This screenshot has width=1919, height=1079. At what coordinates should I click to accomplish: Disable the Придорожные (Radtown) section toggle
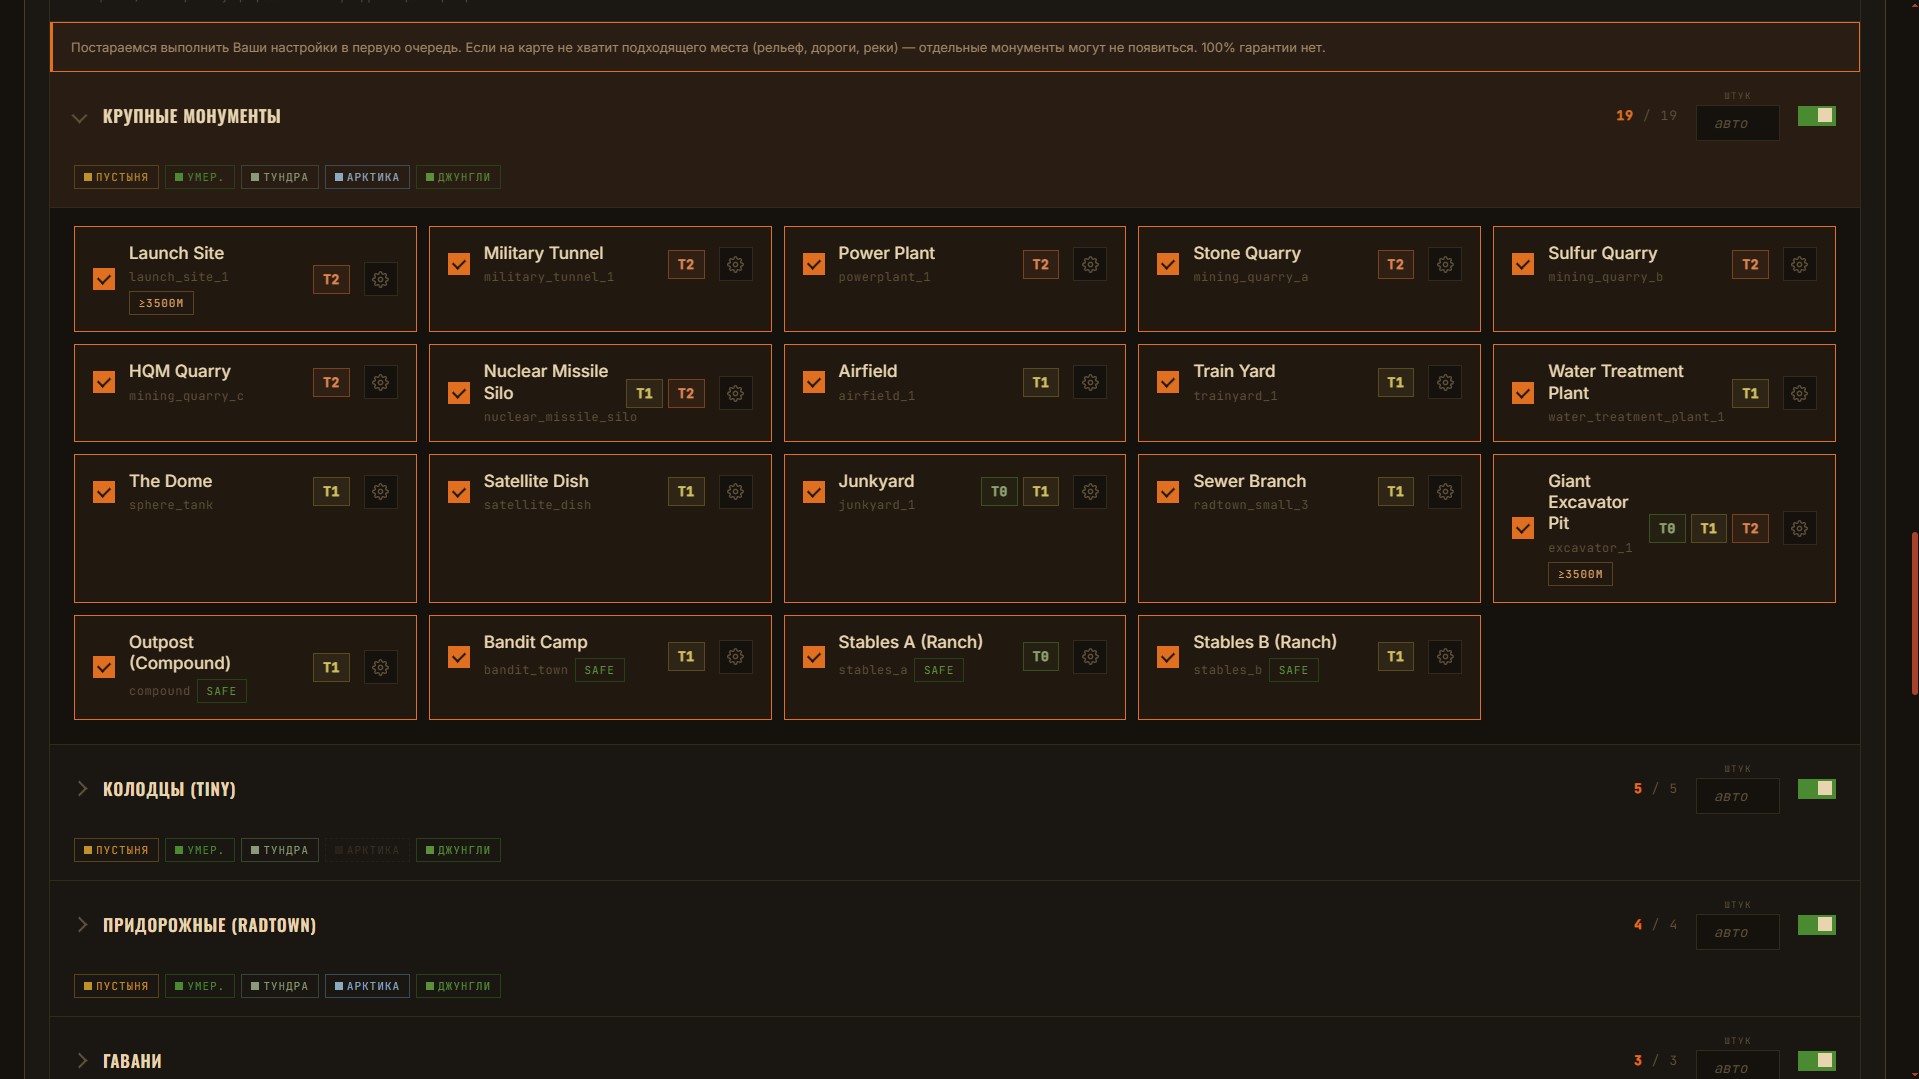point(1816,925)
